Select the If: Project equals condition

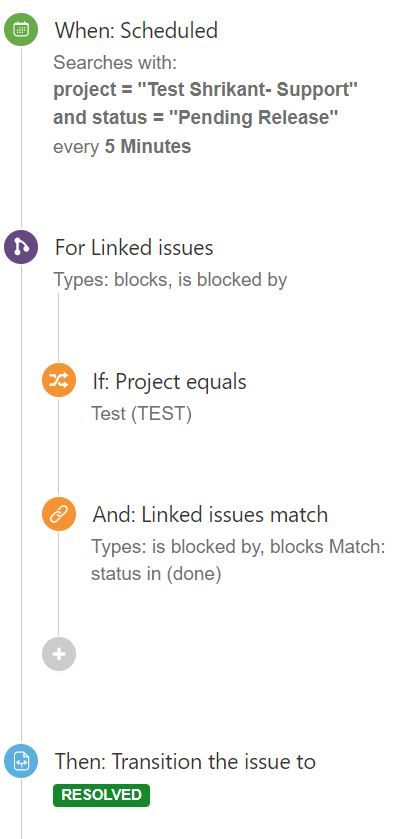click(169, 382)
